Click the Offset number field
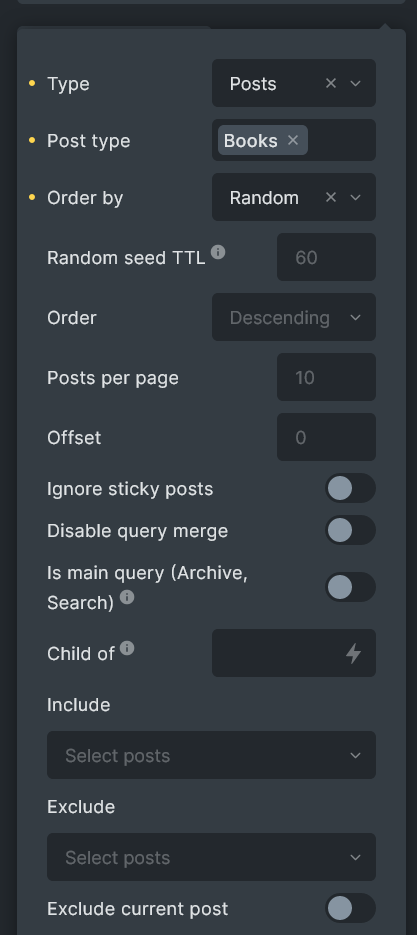The height and width of the screenshot is (935, 417). 326,437
